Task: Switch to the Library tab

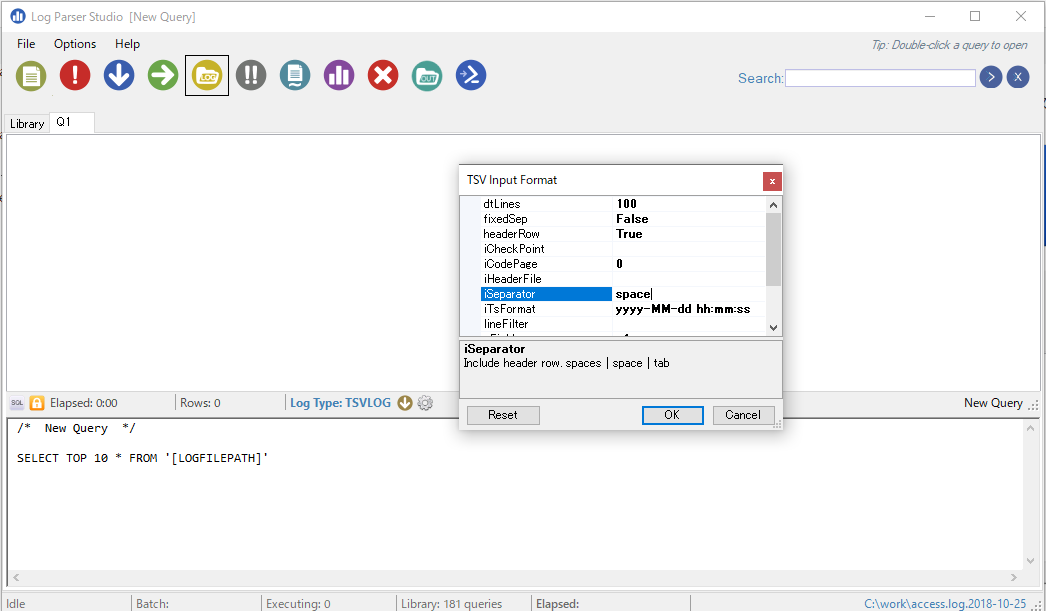Action: coord(27,123)
